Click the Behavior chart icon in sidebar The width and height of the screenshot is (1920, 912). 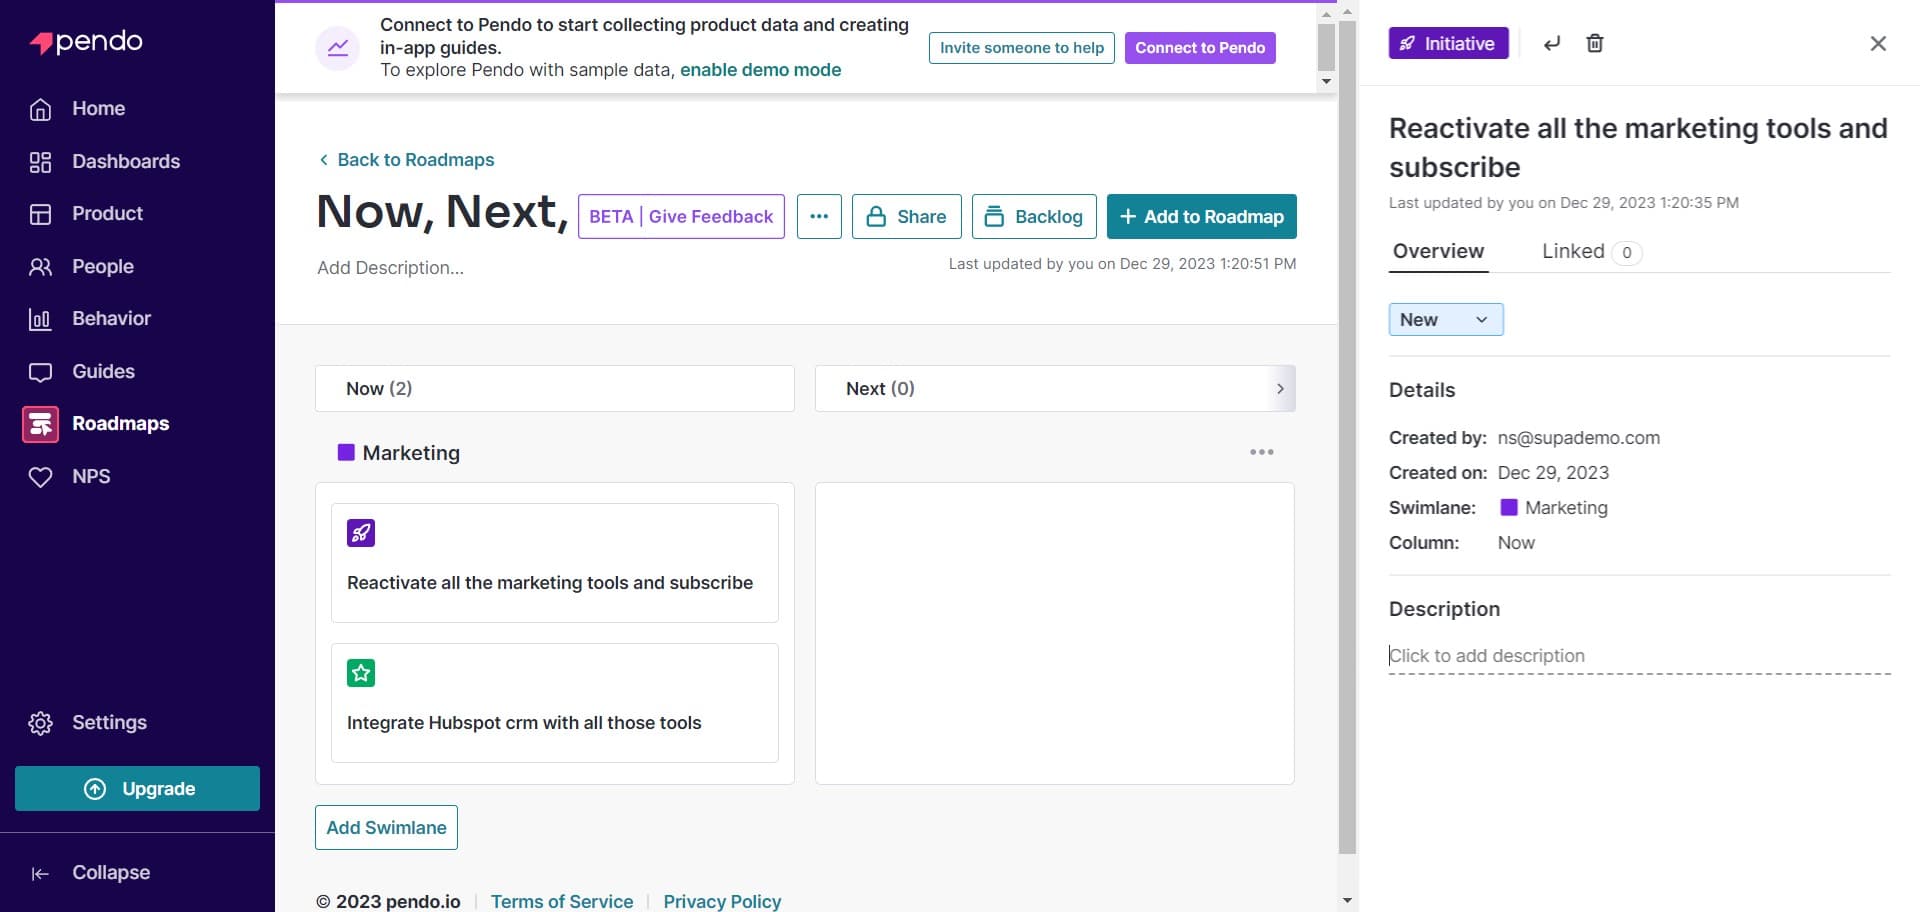pyautogui.click(x=40, y=319)
